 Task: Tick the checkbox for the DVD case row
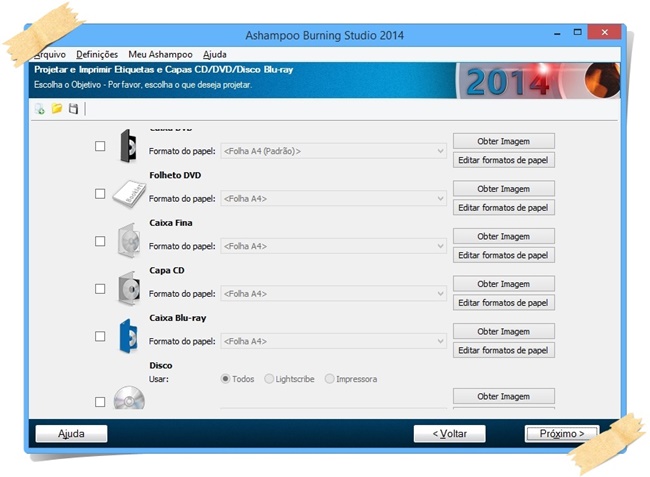click(100, 146)
